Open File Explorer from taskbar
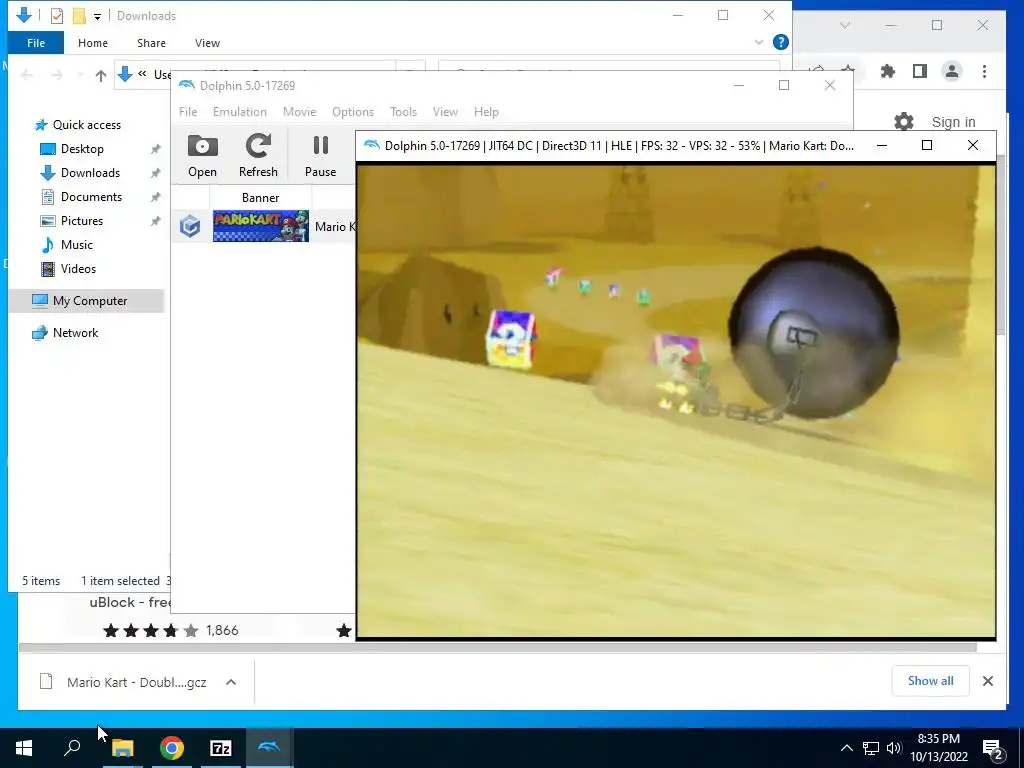This screenshot has width=1024, height=768. [122, 748]
